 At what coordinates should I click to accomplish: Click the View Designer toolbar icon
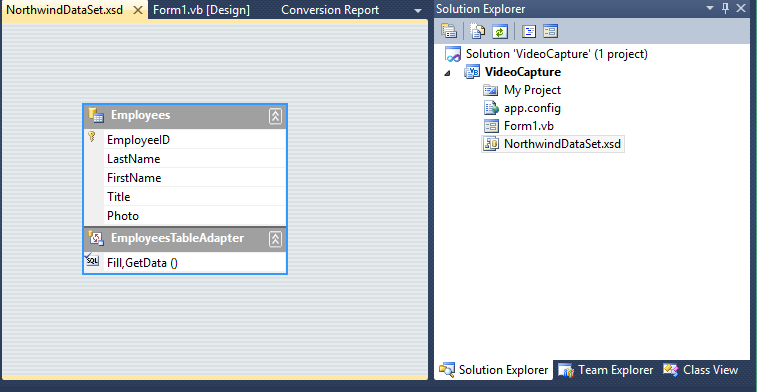550,31
